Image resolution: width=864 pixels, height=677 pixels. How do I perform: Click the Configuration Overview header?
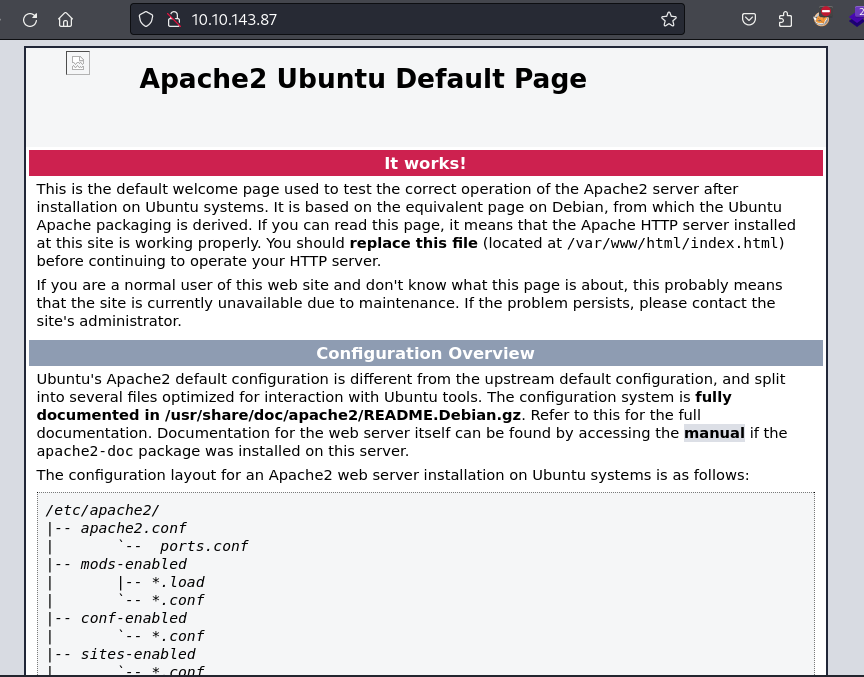coord(425,353)
